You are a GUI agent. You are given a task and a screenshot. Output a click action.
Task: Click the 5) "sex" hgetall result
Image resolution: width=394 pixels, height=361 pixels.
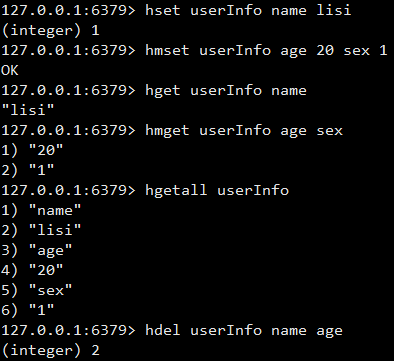coord(37,290)
